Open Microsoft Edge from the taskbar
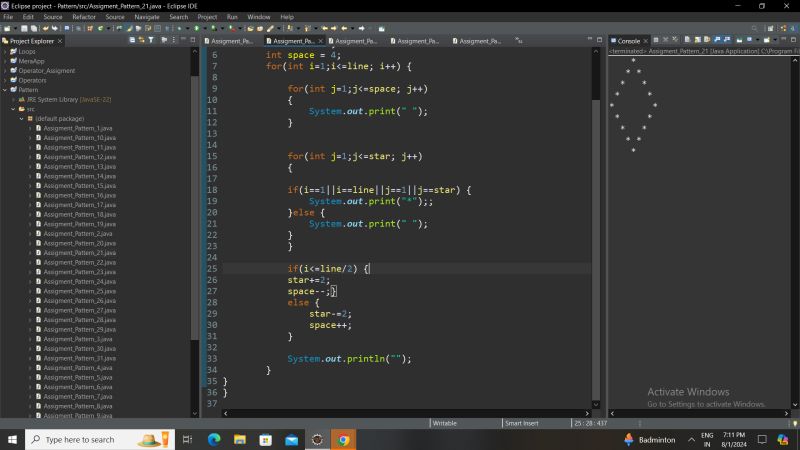800x450 pixels. pos(214,439)
